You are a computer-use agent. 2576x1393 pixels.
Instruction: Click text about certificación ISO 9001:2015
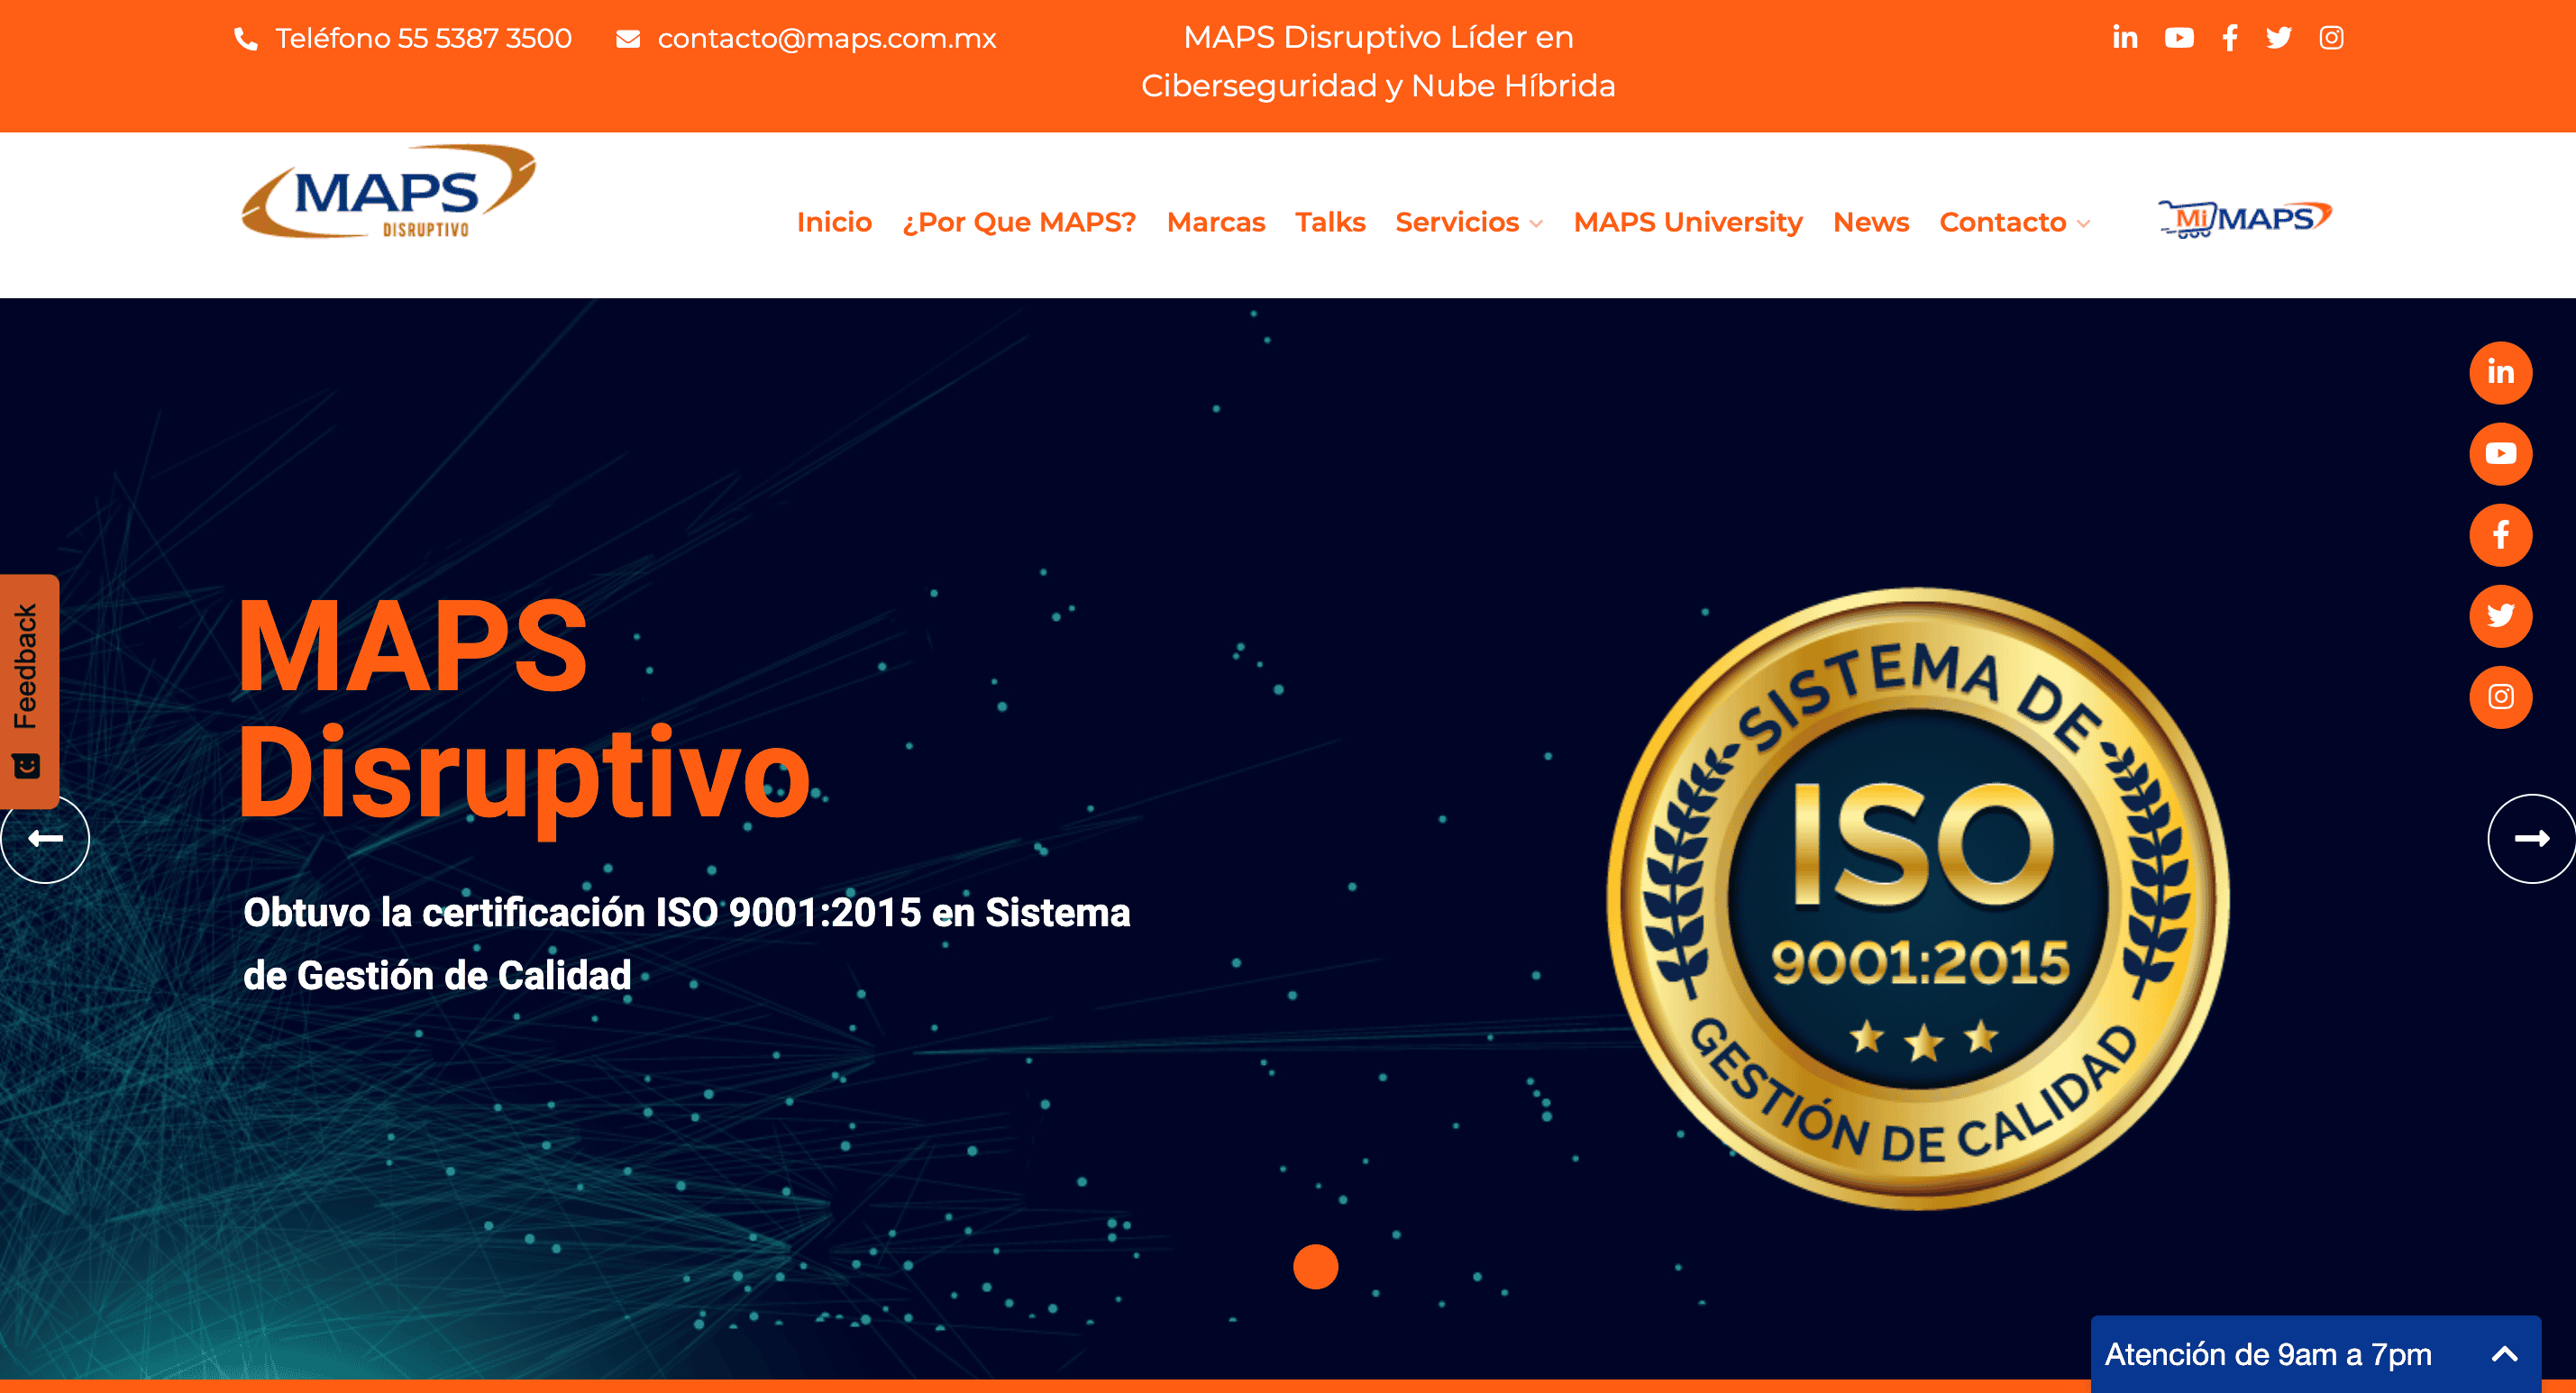click(x=687, y=943)
